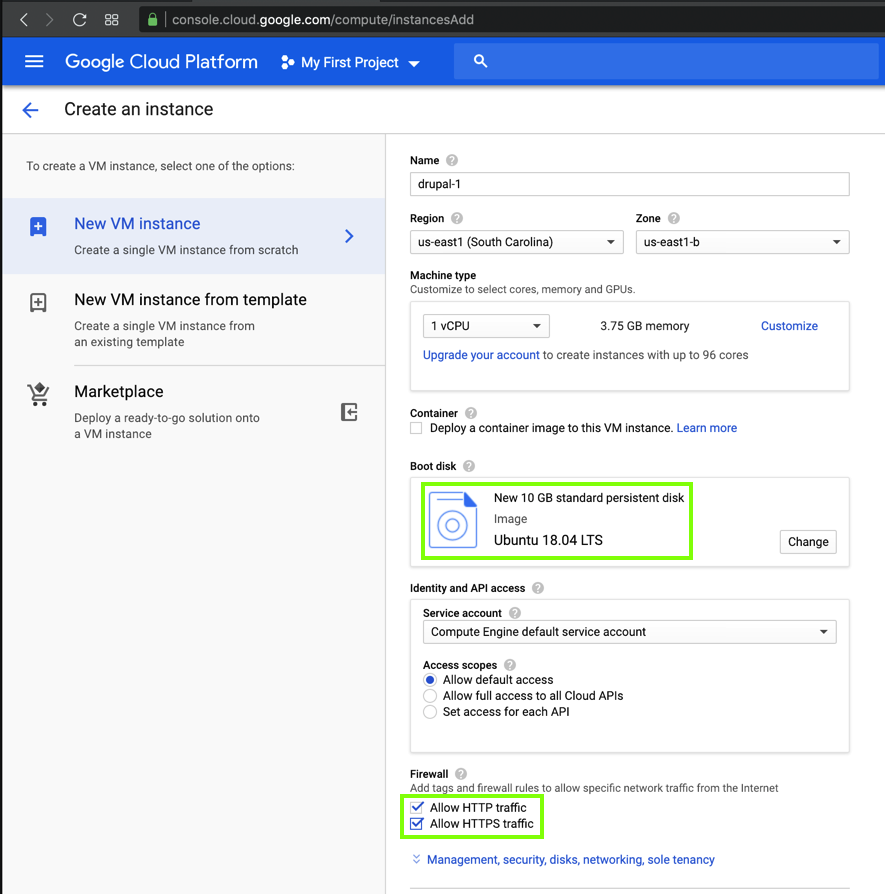This screenshot has width=885, height=894.
Task: Click the back arrow beside Create an instance
Action: (31, 110)
